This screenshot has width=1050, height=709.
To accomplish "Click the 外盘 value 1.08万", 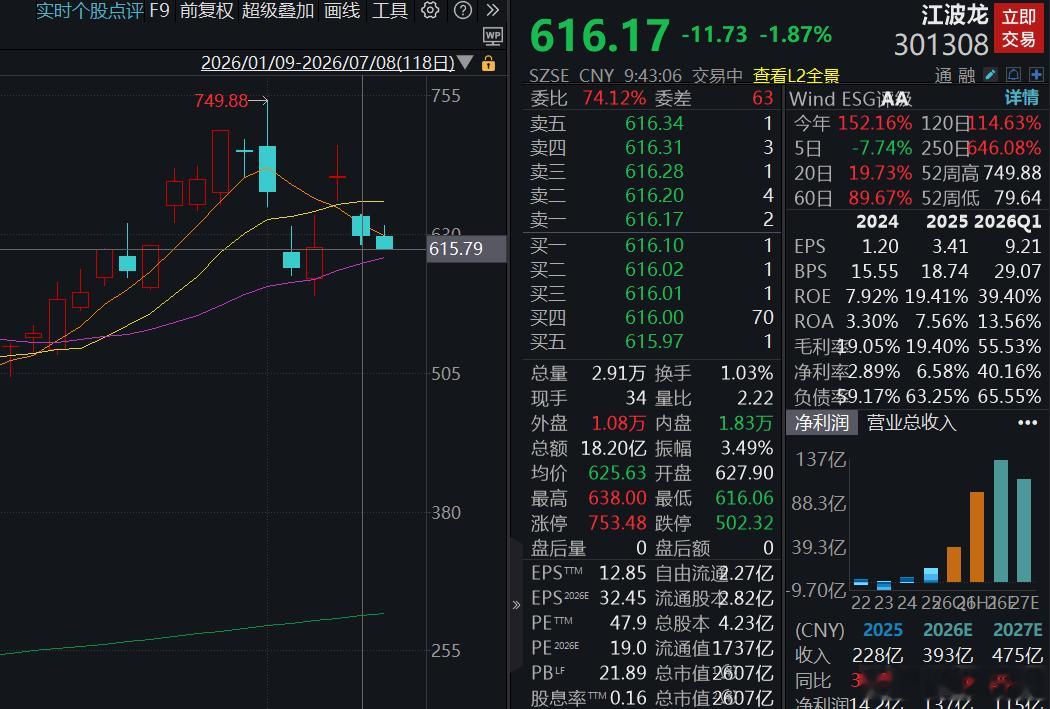I will click(619, 423).
